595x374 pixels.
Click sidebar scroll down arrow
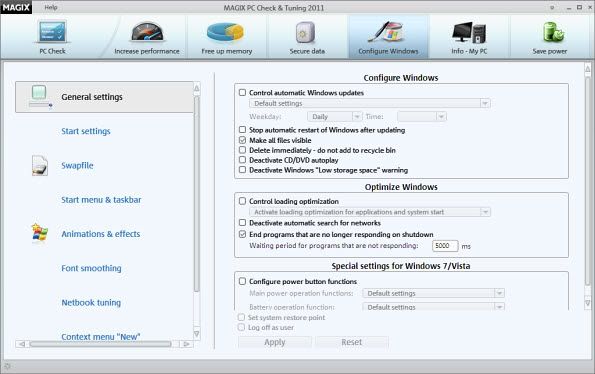point(197,334)
